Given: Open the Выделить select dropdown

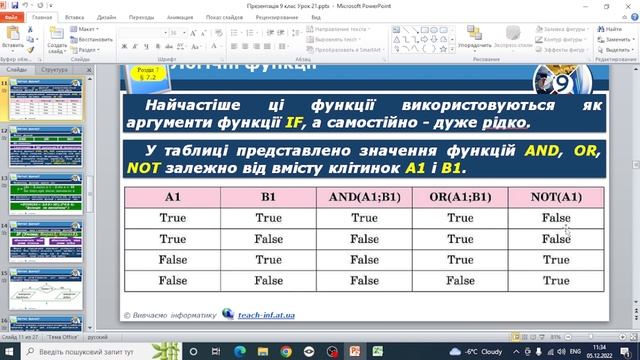Looking at the screenshot, I should click(x=616, y=50).
